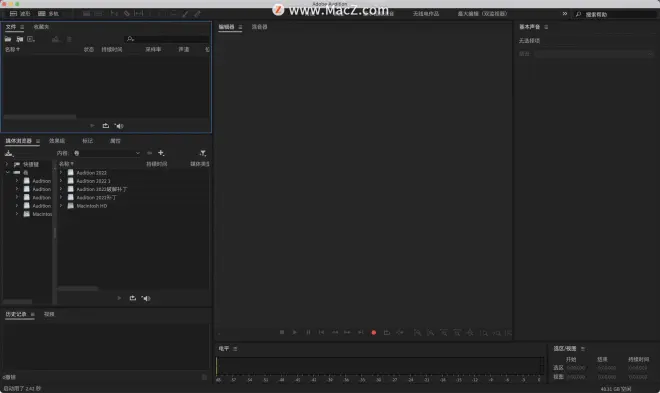The image size is (660, 393).
Task: Open the 内容 contents location dropdown
Action: (107, 153)
